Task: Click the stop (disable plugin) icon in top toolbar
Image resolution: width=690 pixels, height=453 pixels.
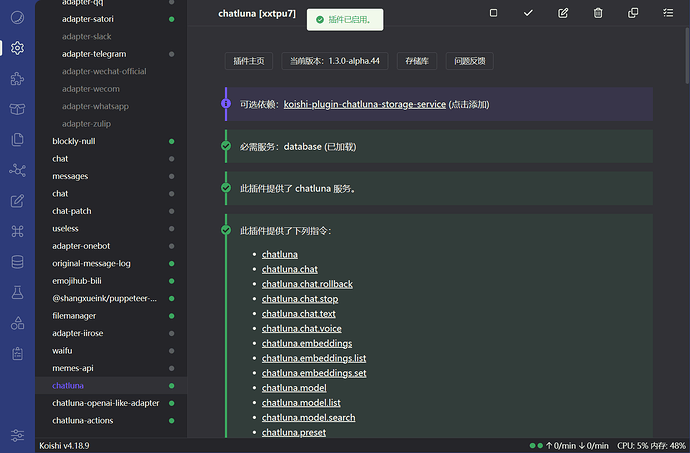Action: pyautogui.click(x=493, y=13)
